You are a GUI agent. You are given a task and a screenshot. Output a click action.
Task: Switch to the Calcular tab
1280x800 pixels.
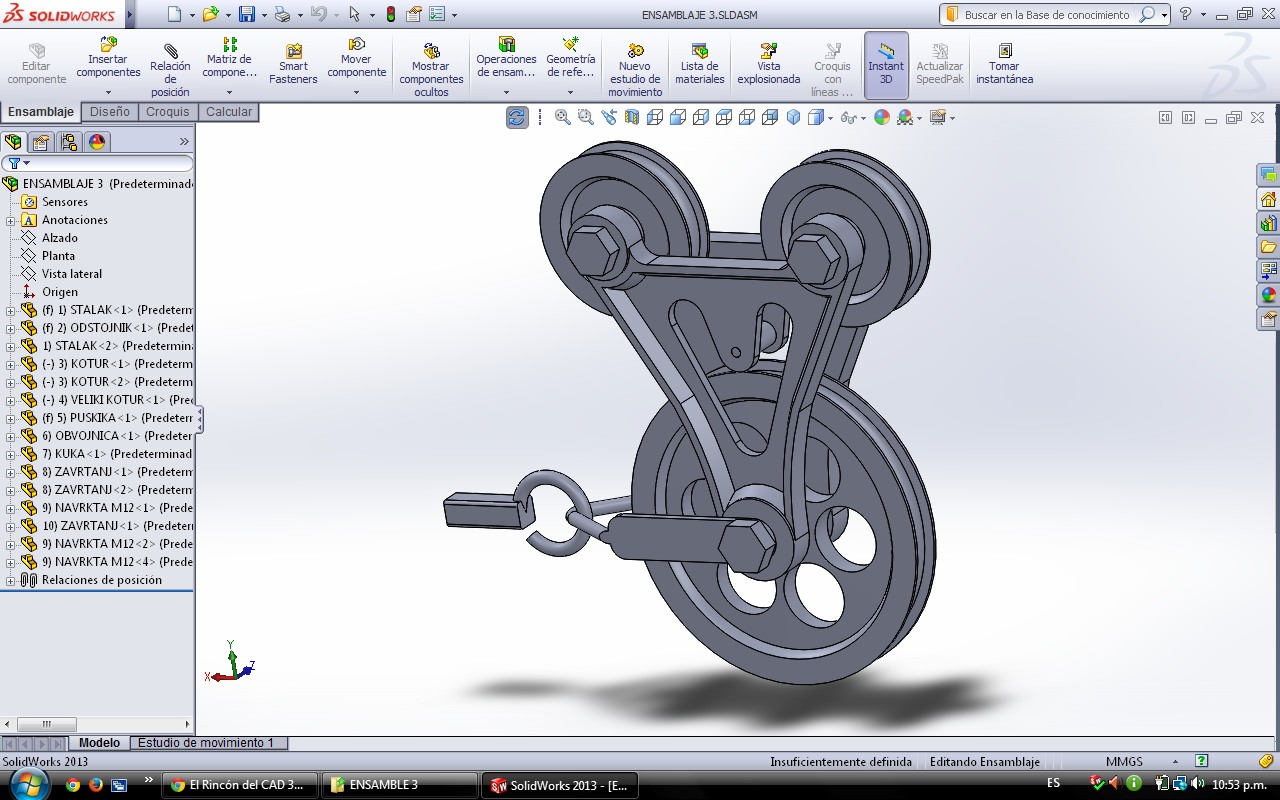tap(229, 112)
